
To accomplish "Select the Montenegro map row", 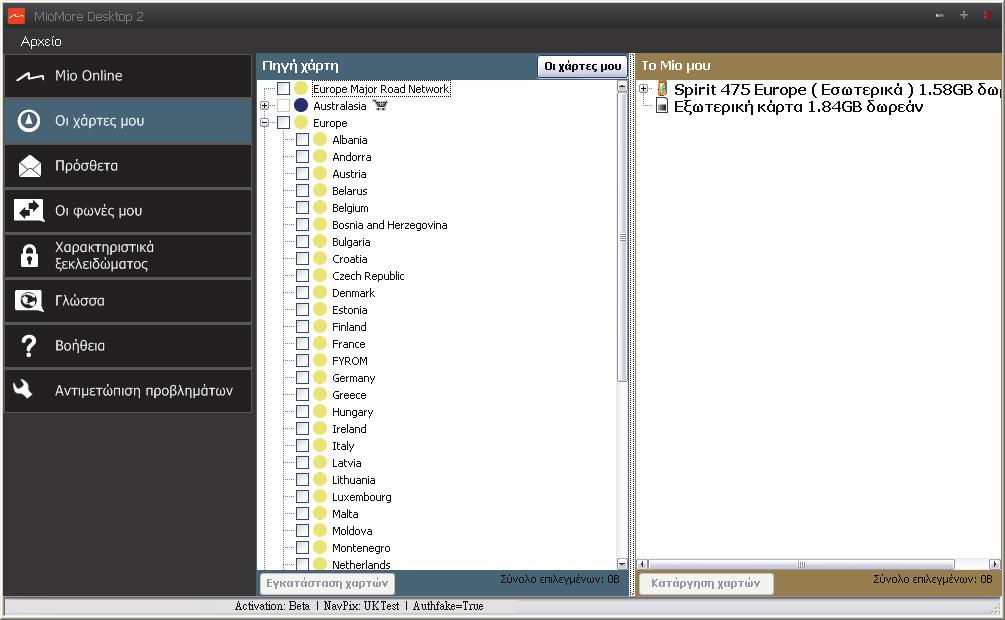I will [x=361, y=547].
